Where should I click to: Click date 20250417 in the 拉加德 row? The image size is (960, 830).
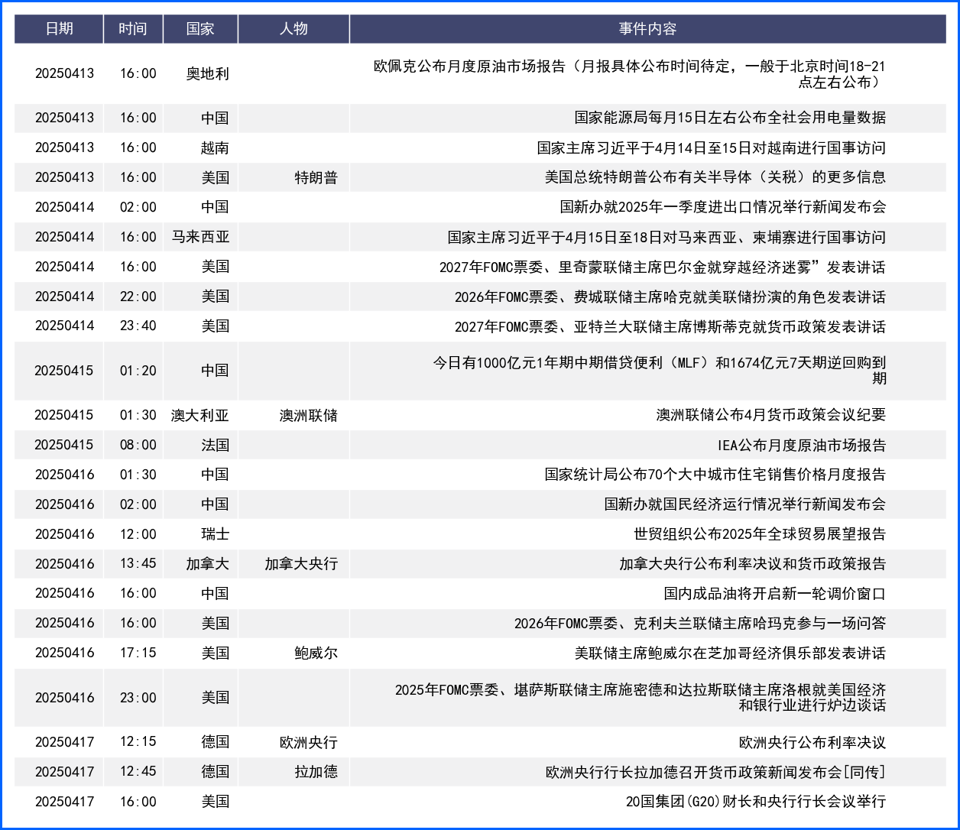click(64, 772)
